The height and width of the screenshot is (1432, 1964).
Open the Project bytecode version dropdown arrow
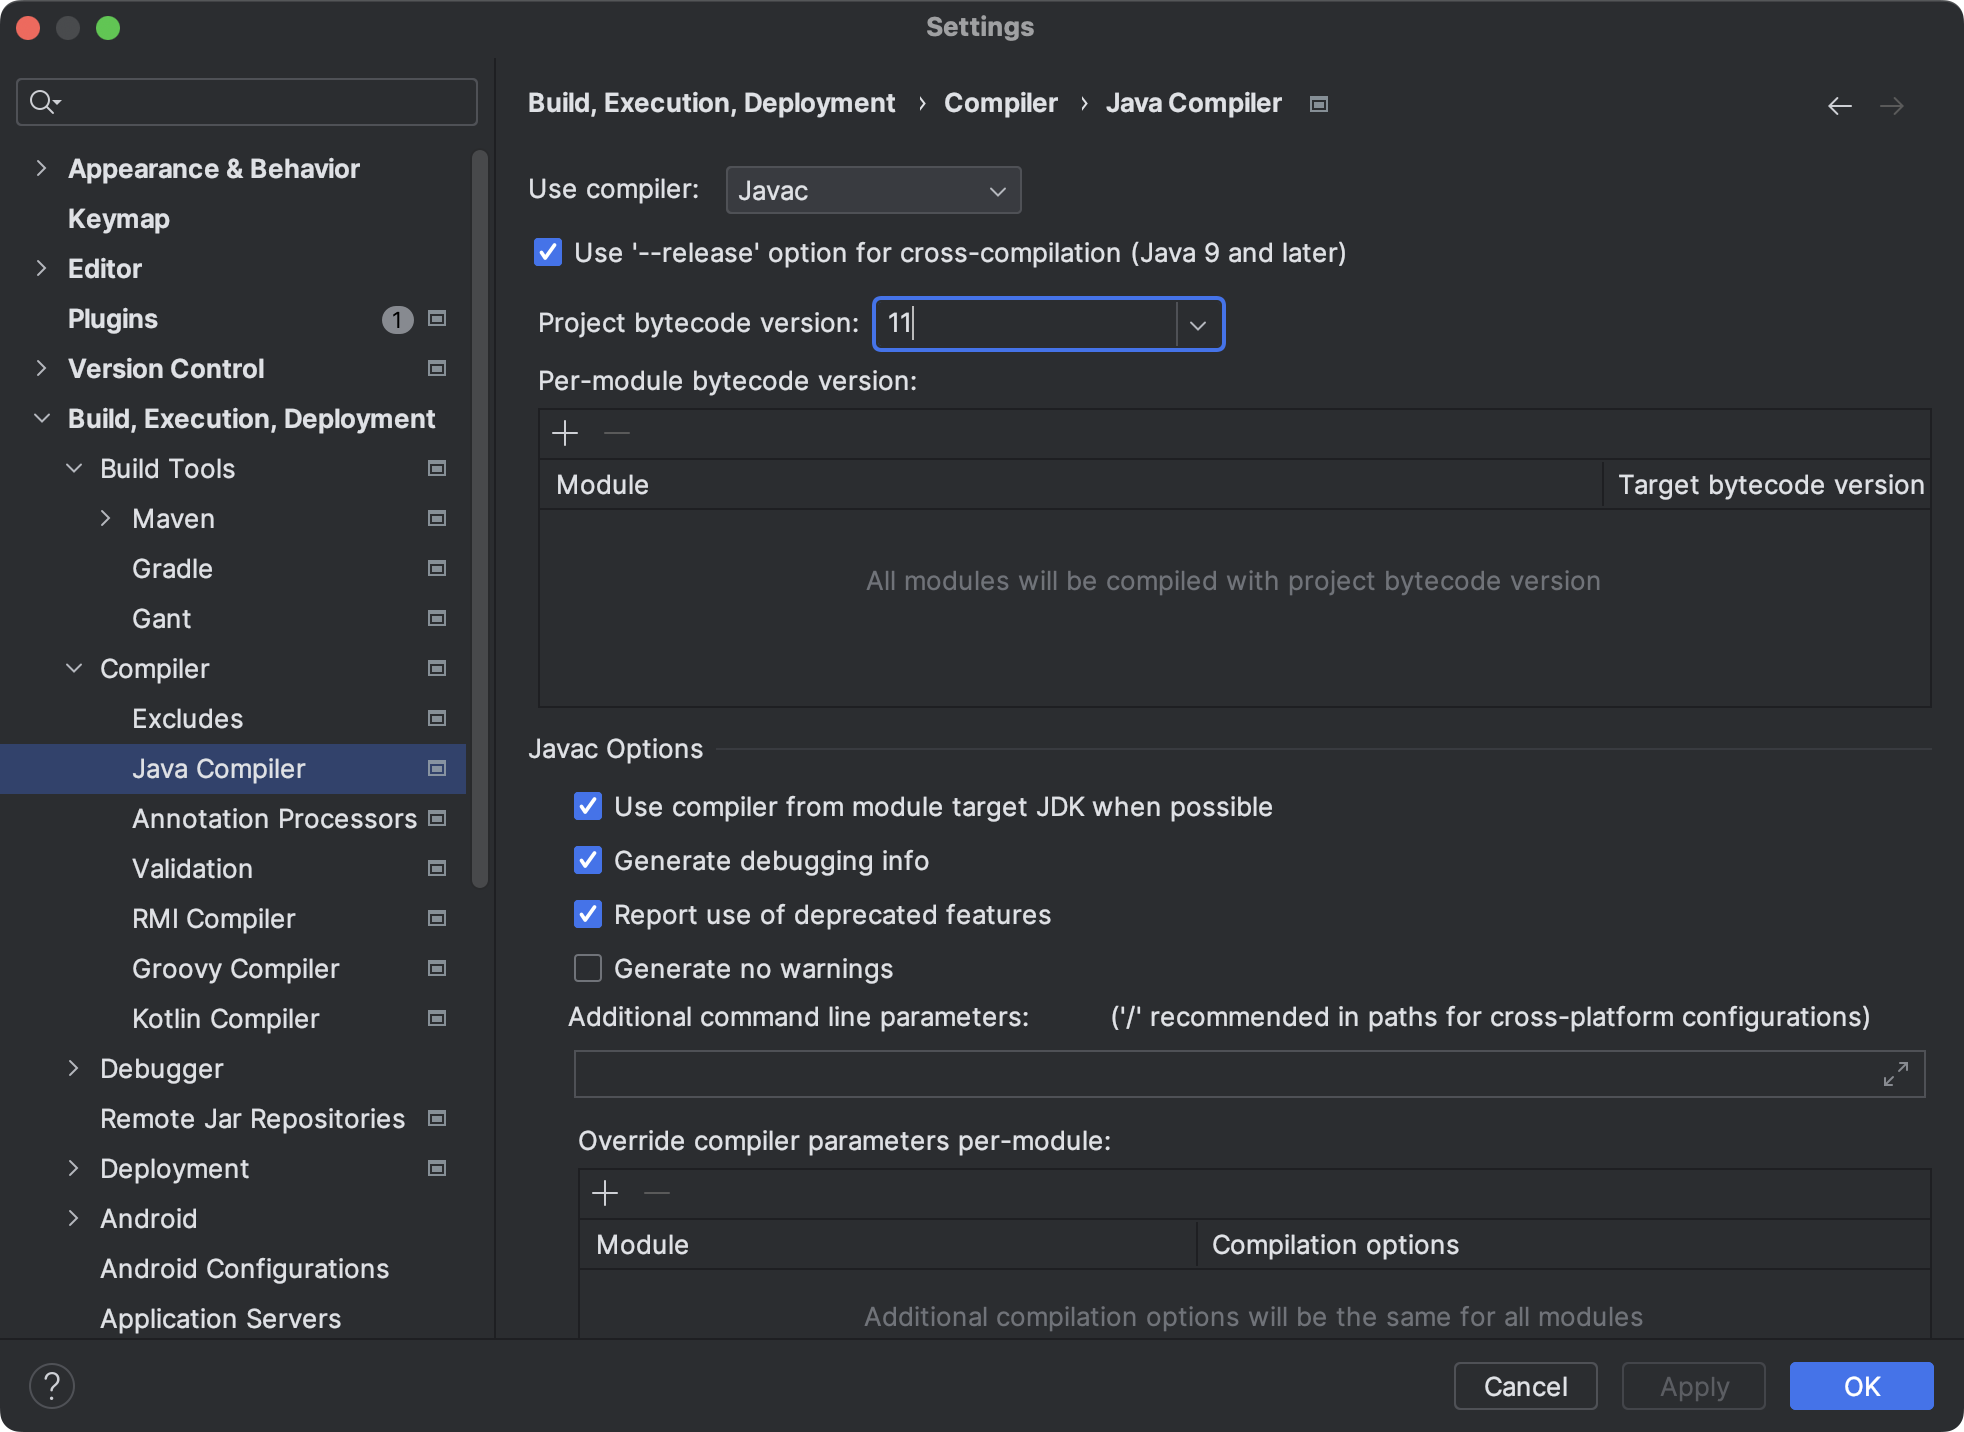click(x=1198, y=325)
